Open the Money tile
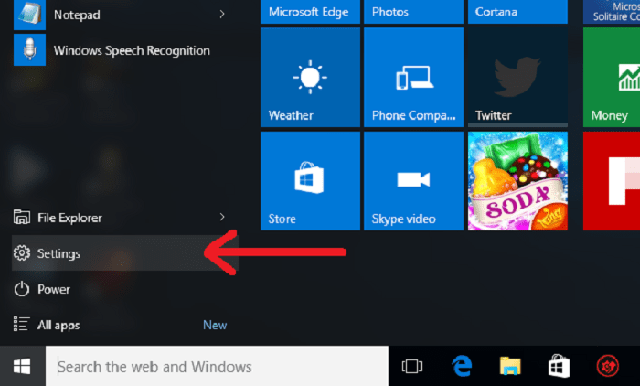This screenshot has height=386, width=640. coord(611,77)
